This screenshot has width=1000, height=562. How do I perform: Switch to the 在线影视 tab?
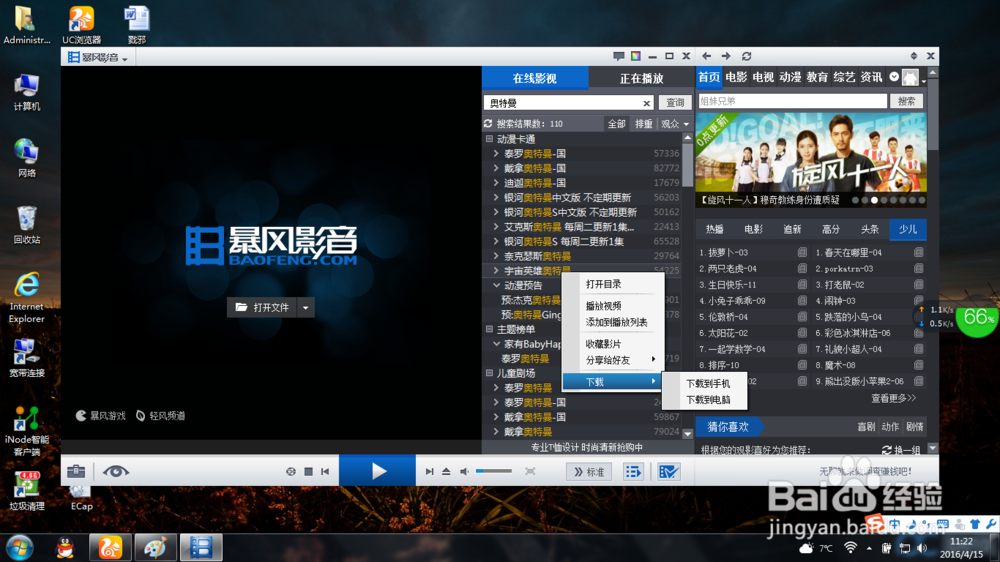pos(534,78)
